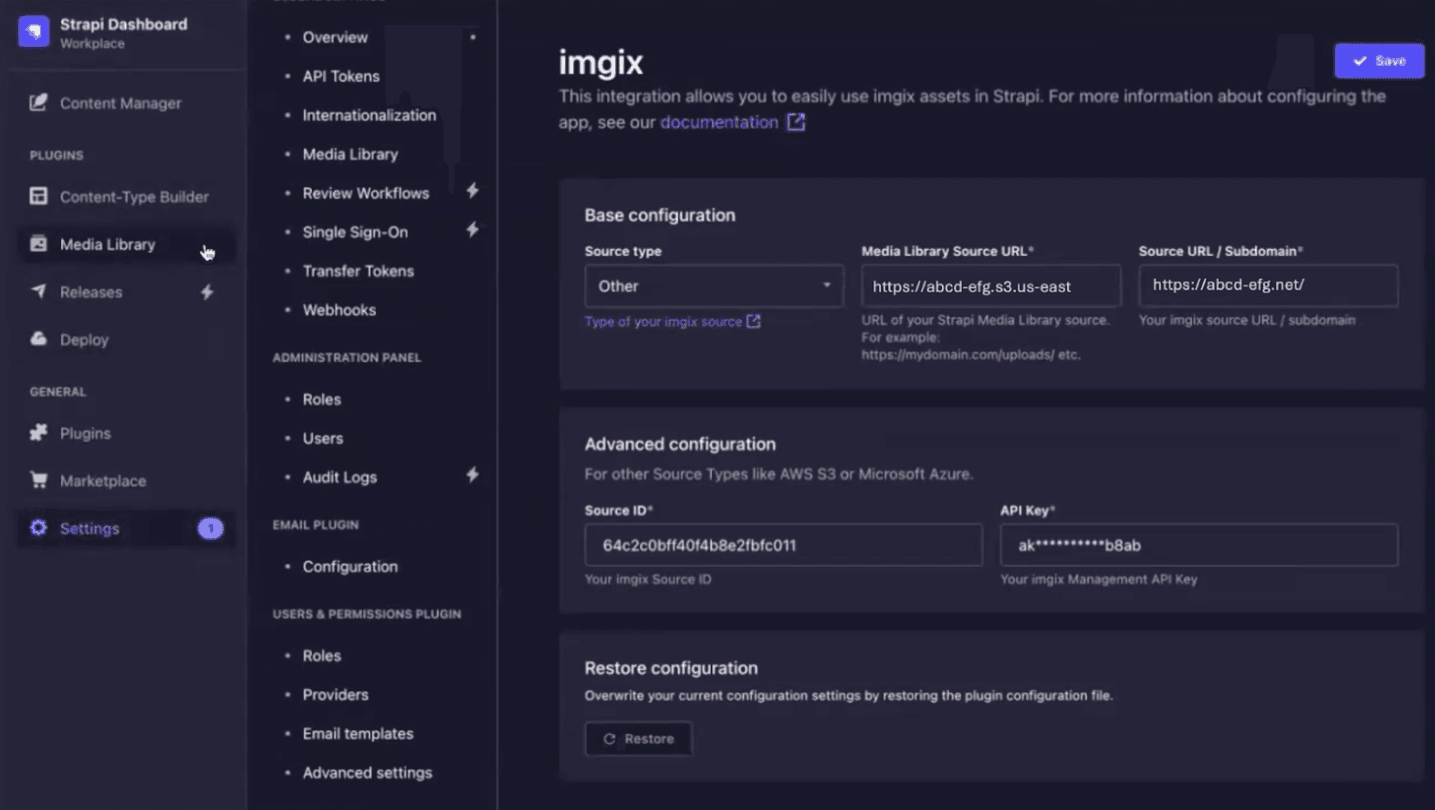Open Users under Administration Panel

click(x=323, y=438)
